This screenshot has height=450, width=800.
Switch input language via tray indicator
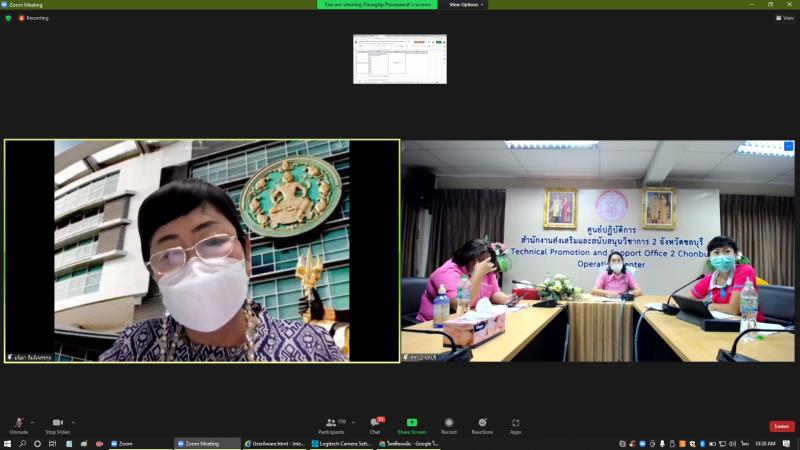(745, 444)
